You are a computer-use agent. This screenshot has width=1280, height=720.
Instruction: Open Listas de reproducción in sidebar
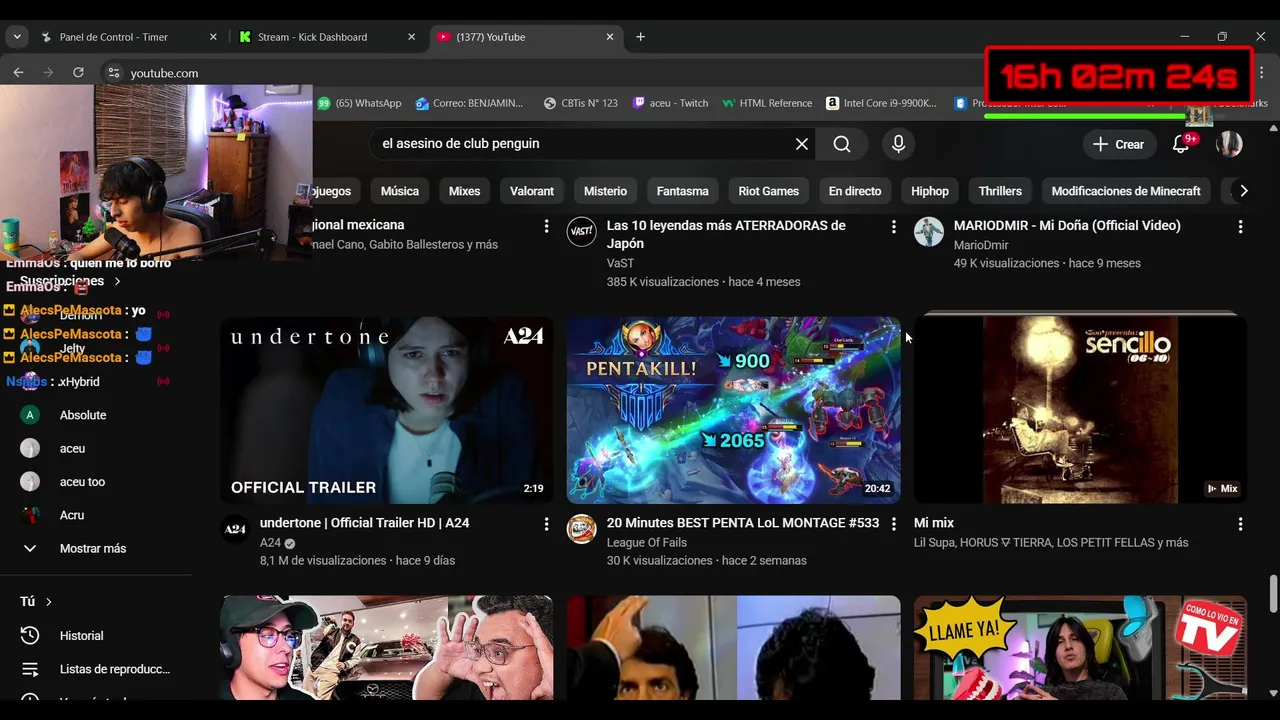pyautogui.click(x=96, y=669)
